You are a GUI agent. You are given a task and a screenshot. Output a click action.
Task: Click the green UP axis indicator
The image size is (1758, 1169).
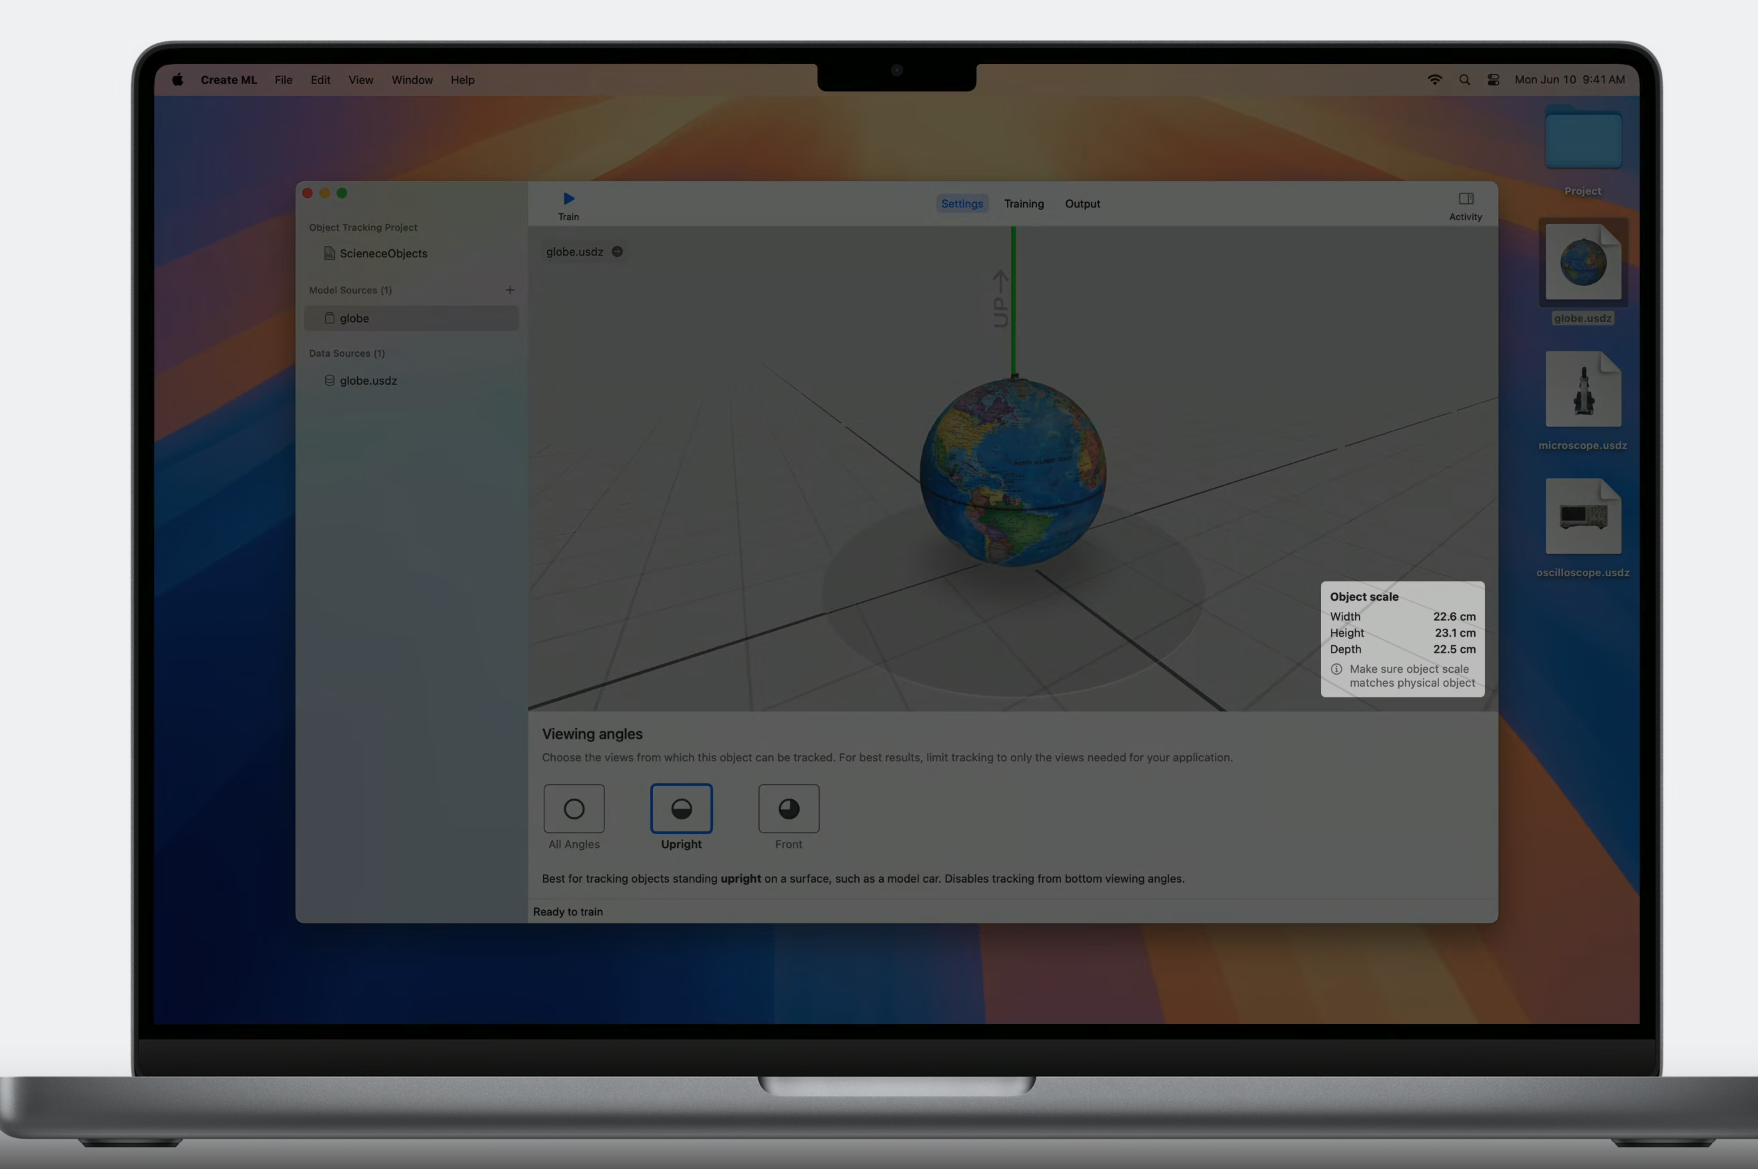click(x=1013, y=301)
